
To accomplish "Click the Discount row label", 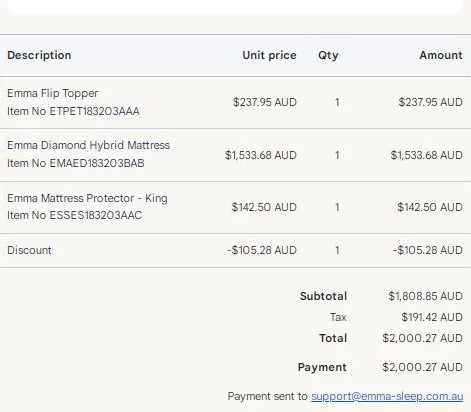I will pyautogui.click(x=29, y=250).
